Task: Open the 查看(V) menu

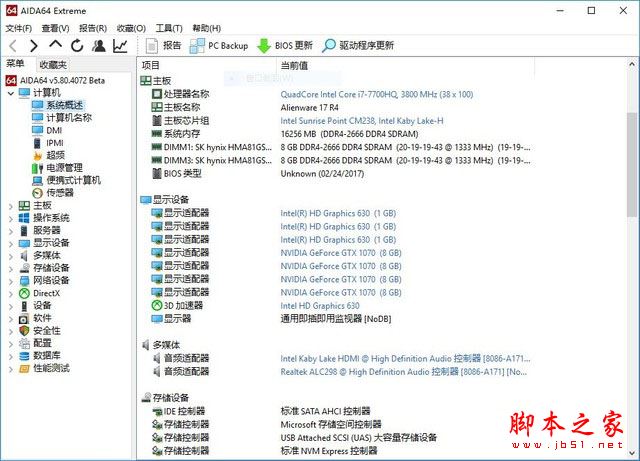Action: 55,28
